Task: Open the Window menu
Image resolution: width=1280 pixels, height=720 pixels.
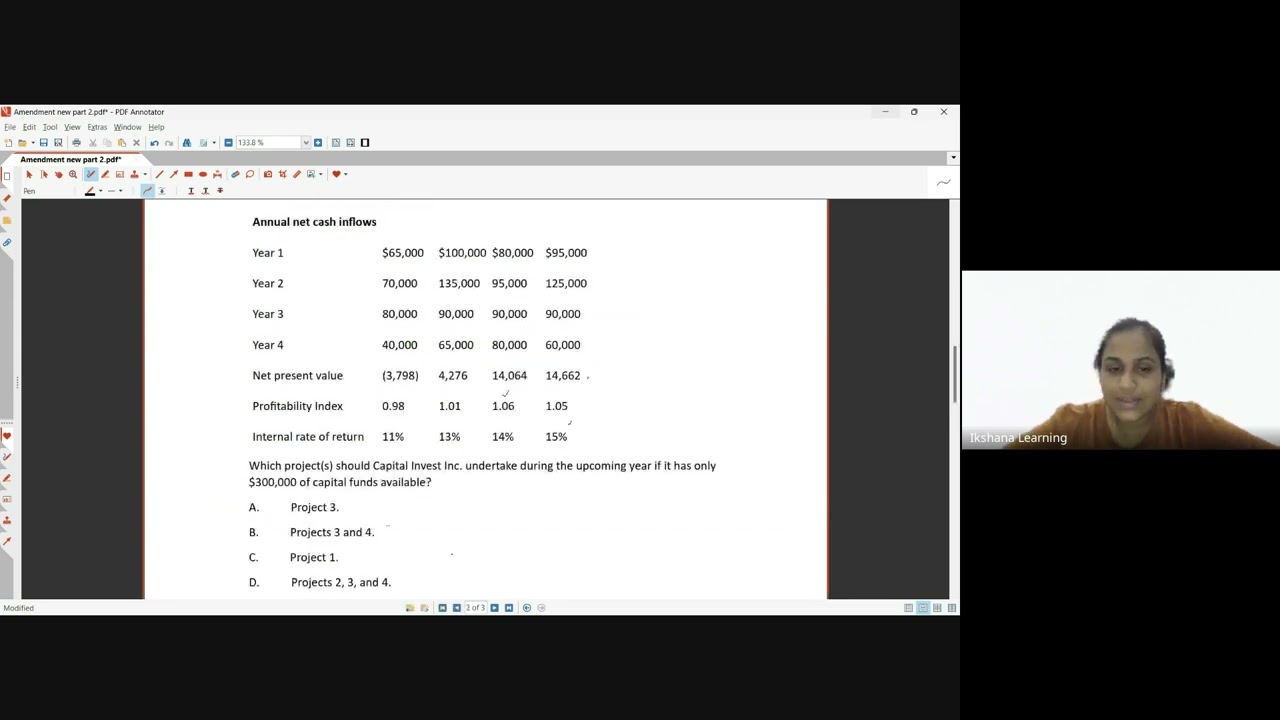Action: [127, 127]
